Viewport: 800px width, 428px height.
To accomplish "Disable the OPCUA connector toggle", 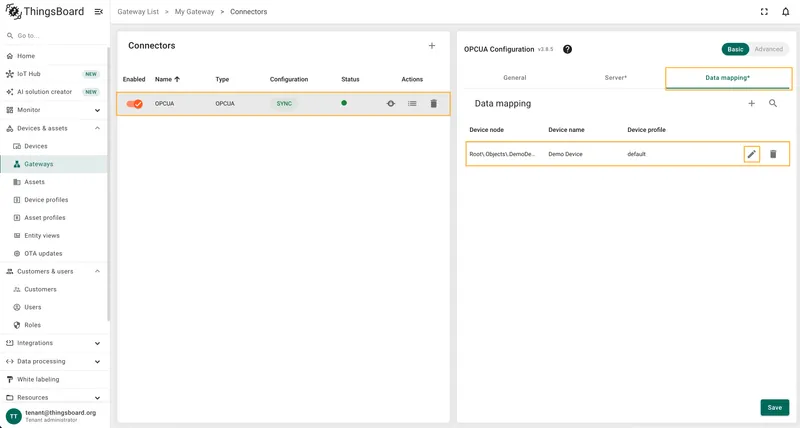I will 135,104.
